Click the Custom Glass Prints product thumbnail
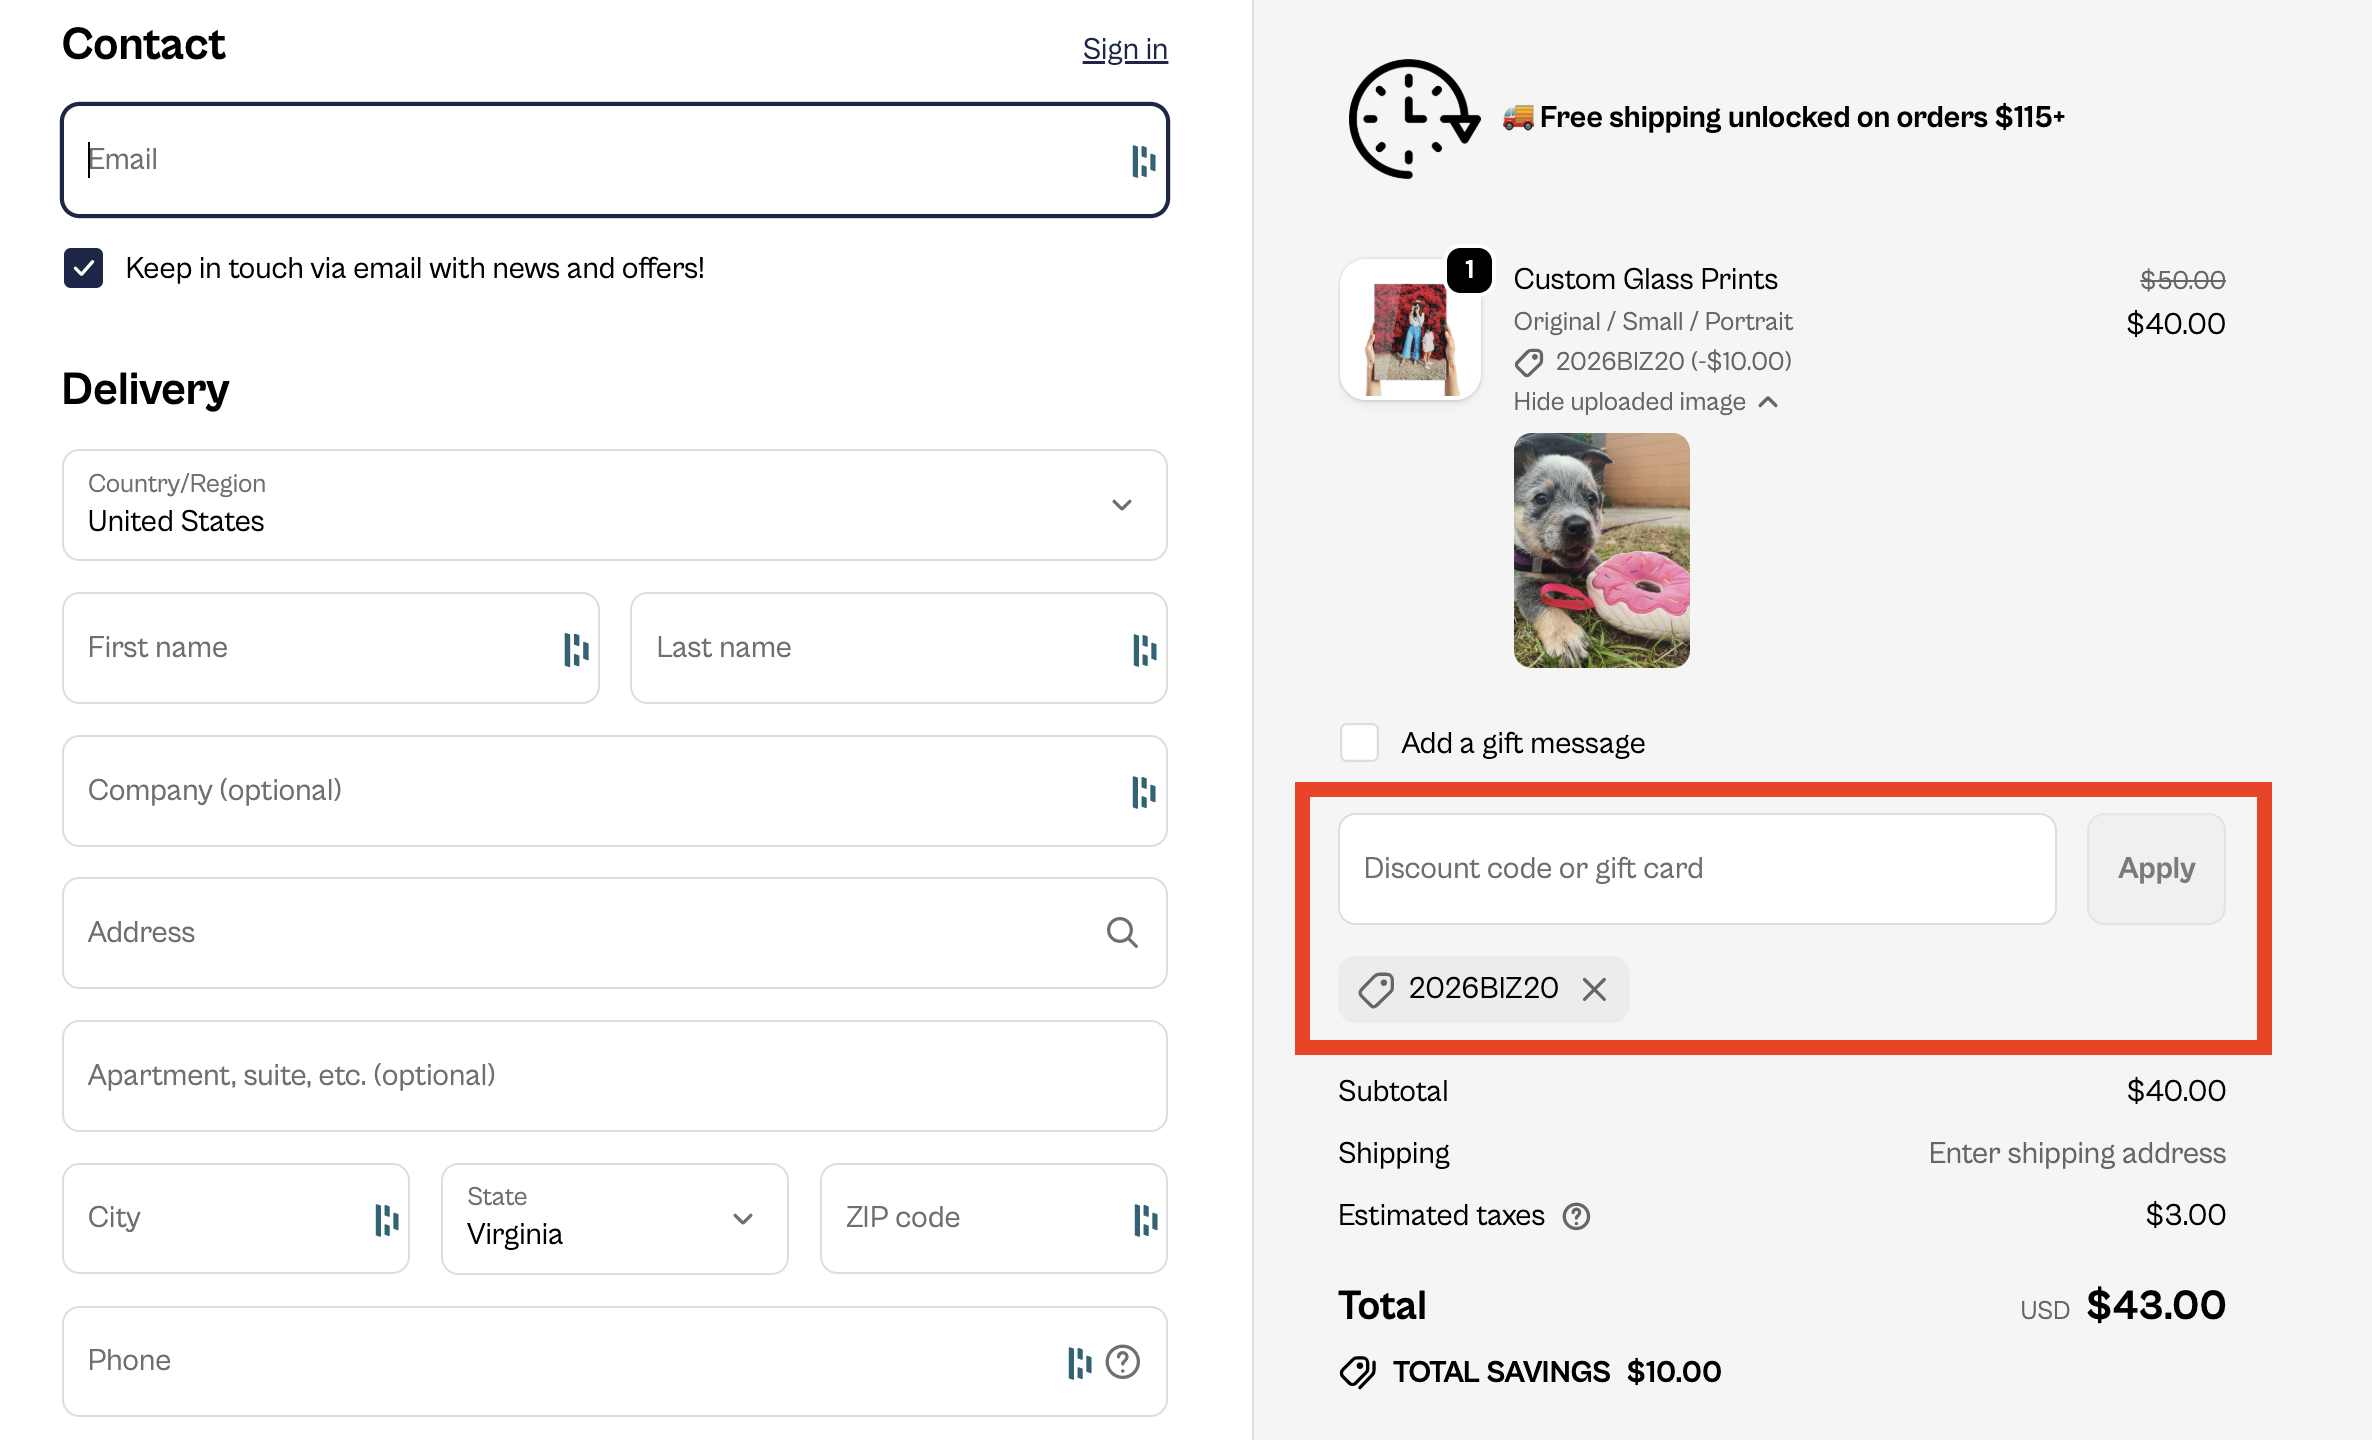This screenshot has height=1440, width=2372. 1410,332
